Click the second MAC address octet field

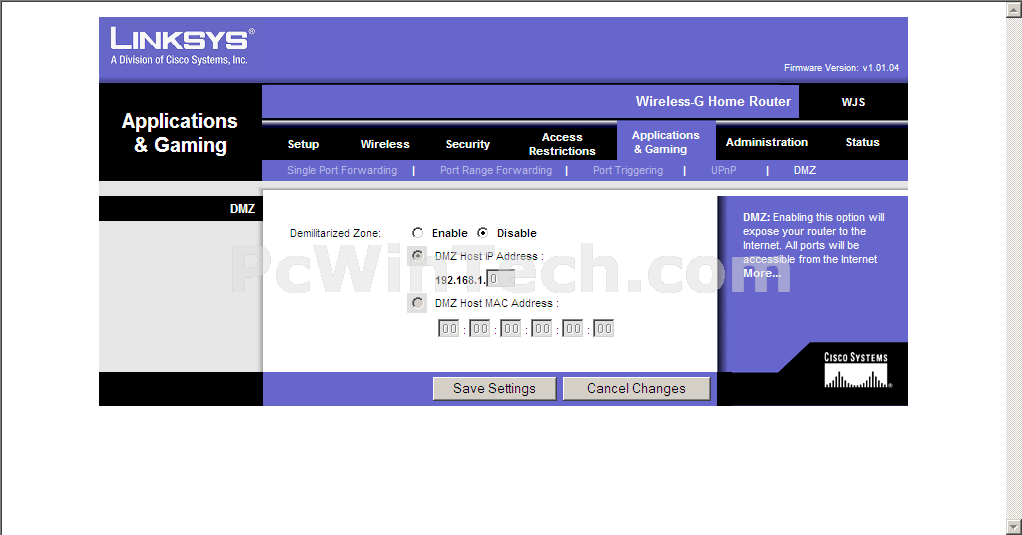tap(480, 328)
